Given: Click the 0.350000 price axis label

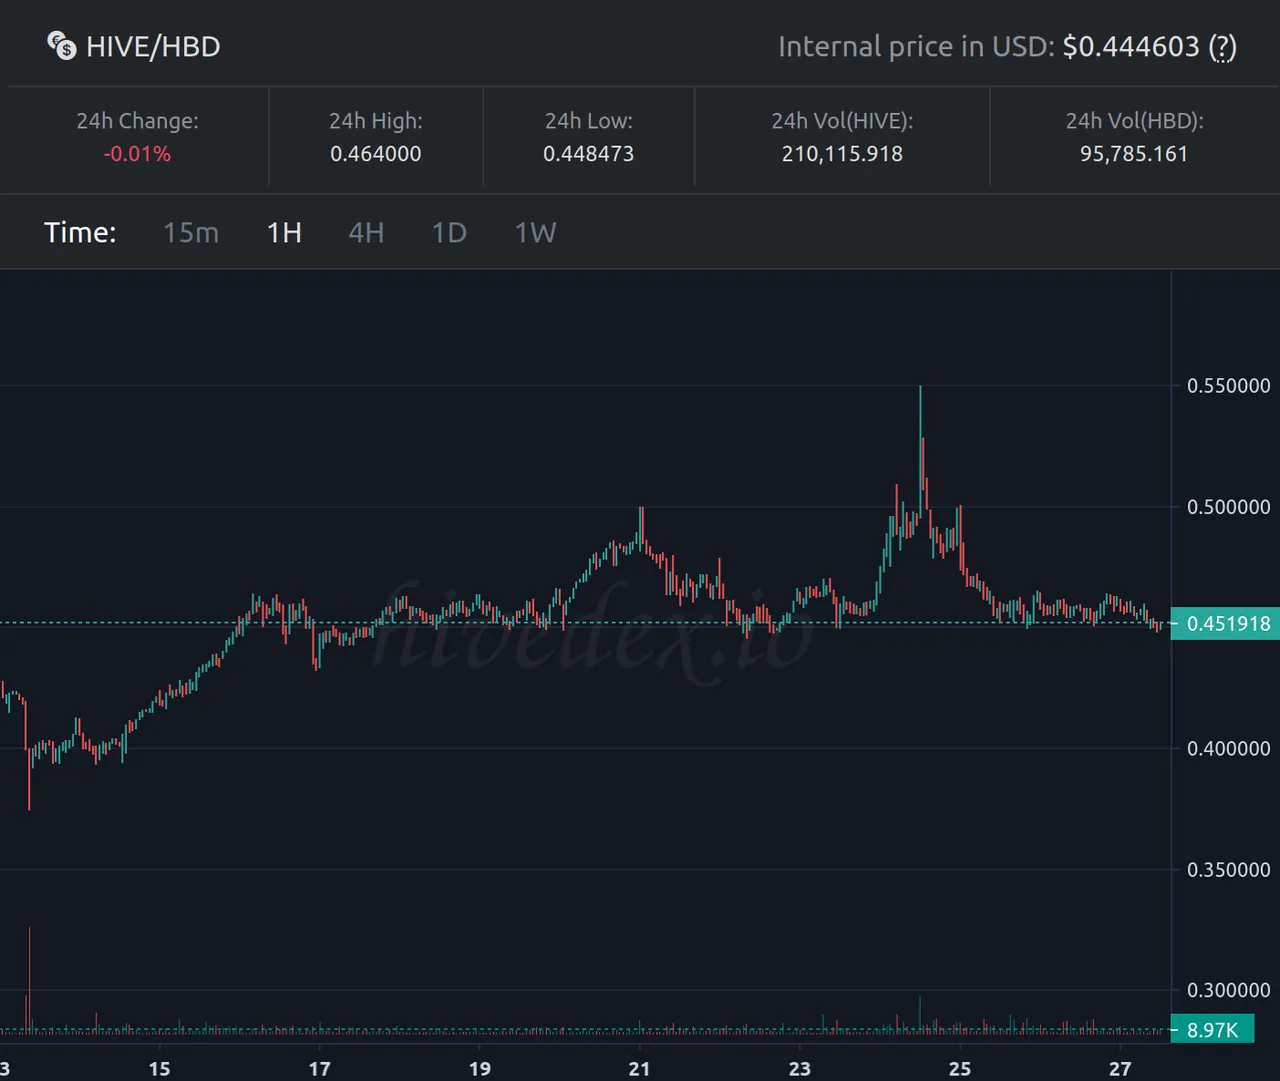Looking at the screenshot, I should point(1228,870).
